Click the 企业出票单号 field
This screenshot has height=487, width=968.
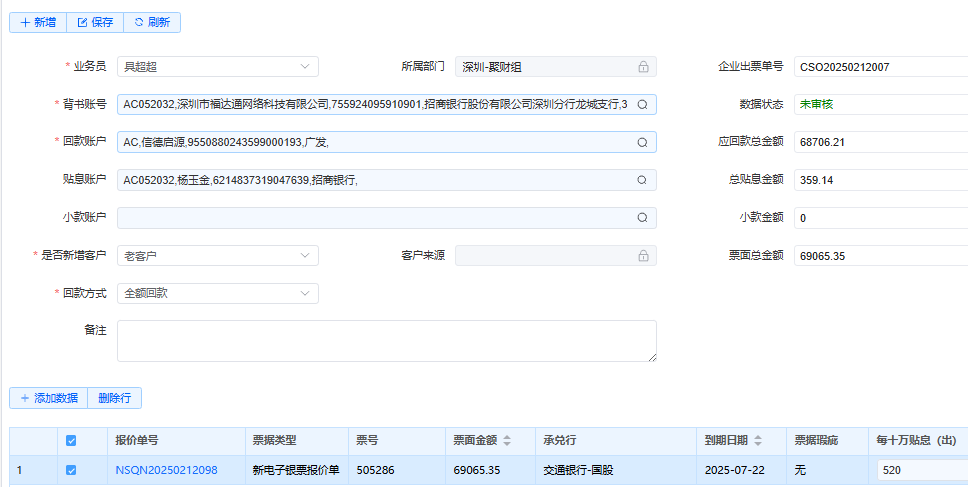881,67
